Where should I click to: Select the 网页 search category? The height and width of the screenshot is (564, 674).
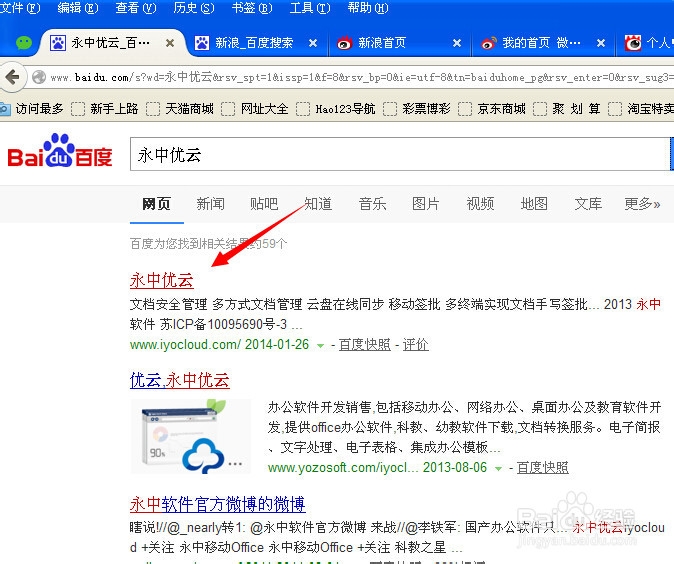(x=156, y=204)
